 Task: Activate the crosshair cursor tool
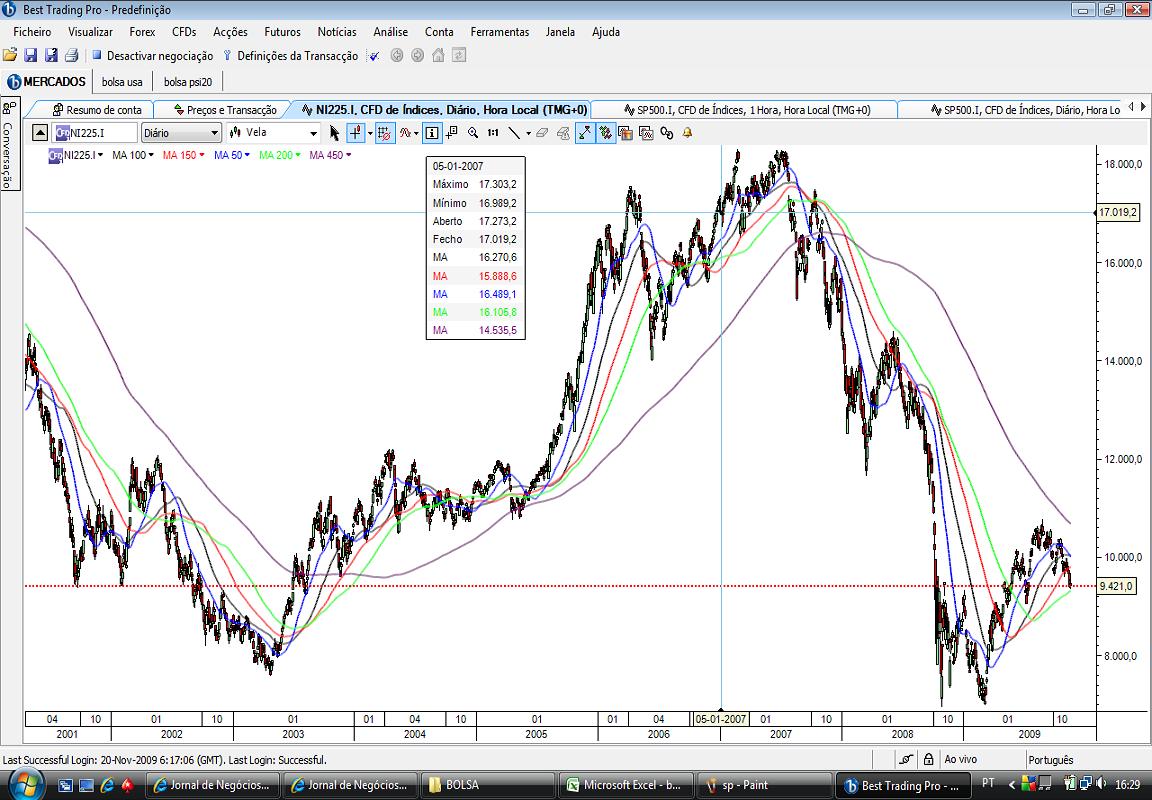click(x=356, y=133)
